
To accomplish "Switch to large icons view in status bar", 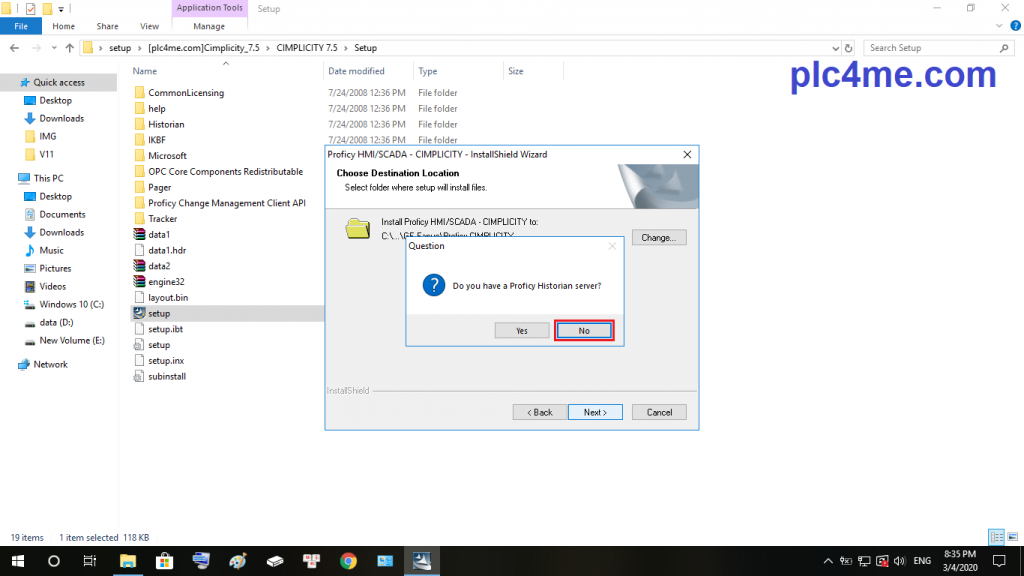I will coord(1010,537).
